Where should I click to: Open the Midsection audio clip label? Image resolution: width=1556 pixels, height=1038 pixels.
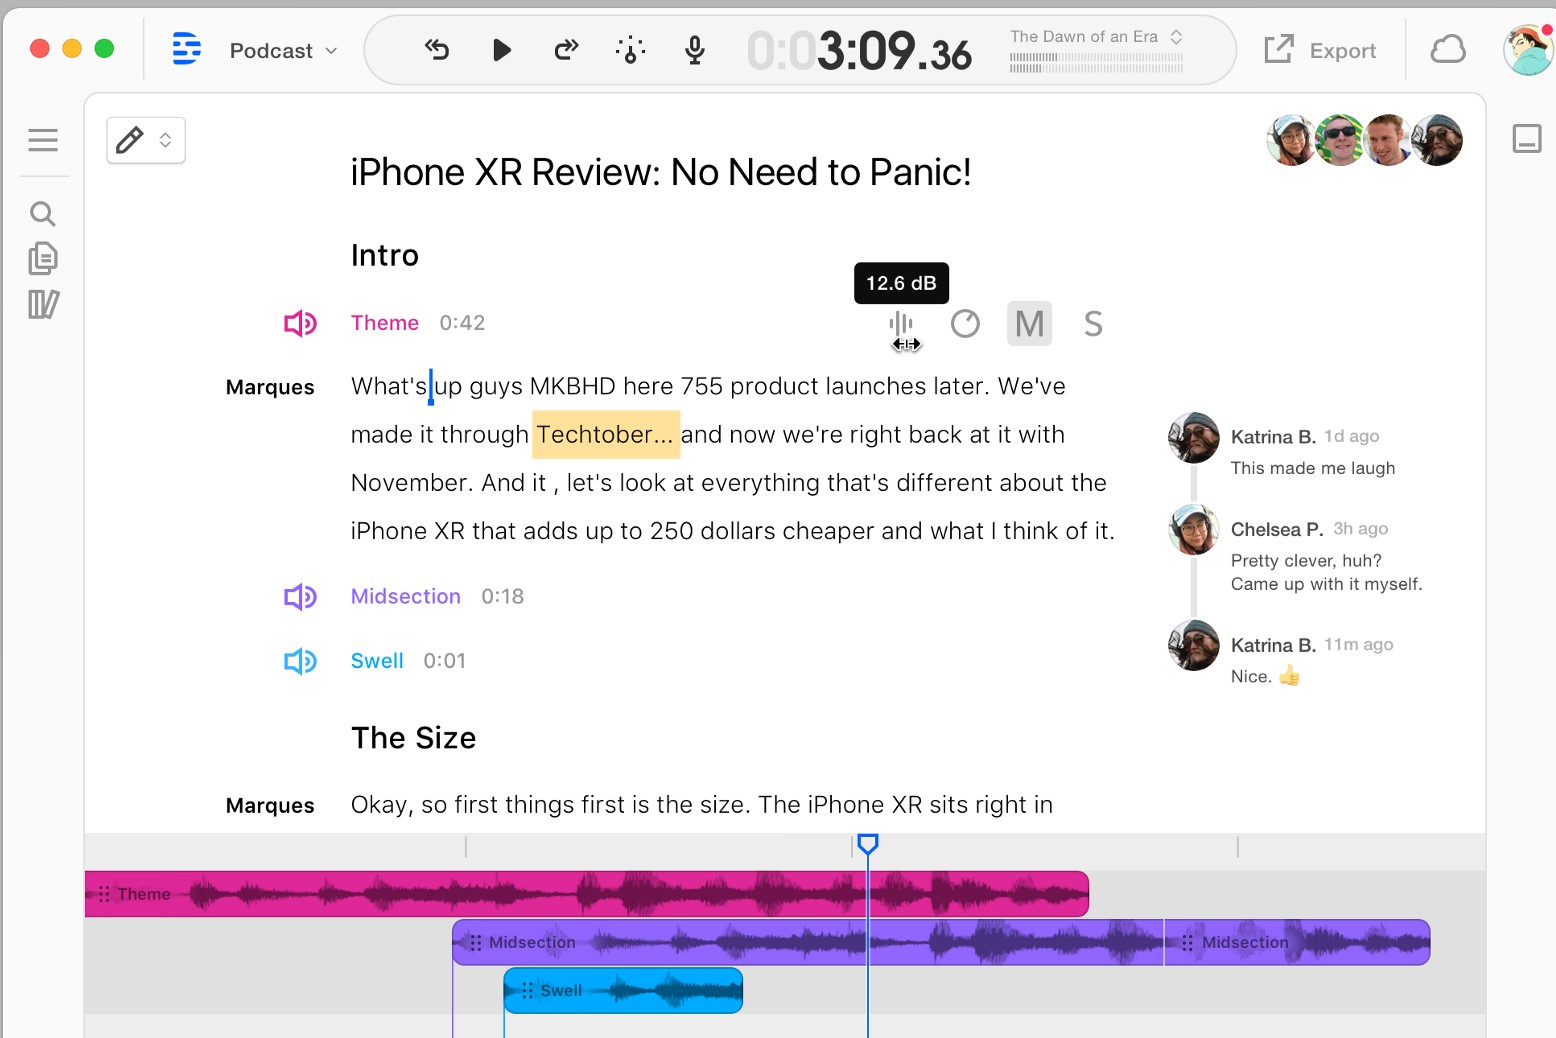point(406,596)
